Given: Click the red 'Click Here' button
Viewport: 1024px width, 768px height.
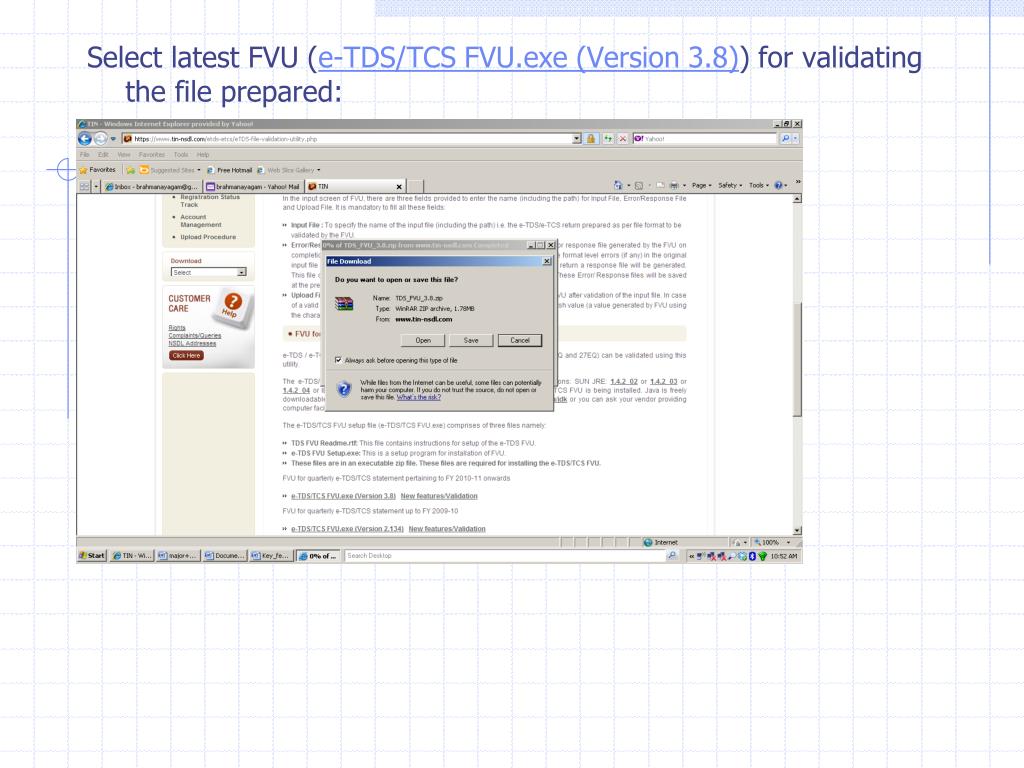Looking at the screenshot, I should click(186, 355).
